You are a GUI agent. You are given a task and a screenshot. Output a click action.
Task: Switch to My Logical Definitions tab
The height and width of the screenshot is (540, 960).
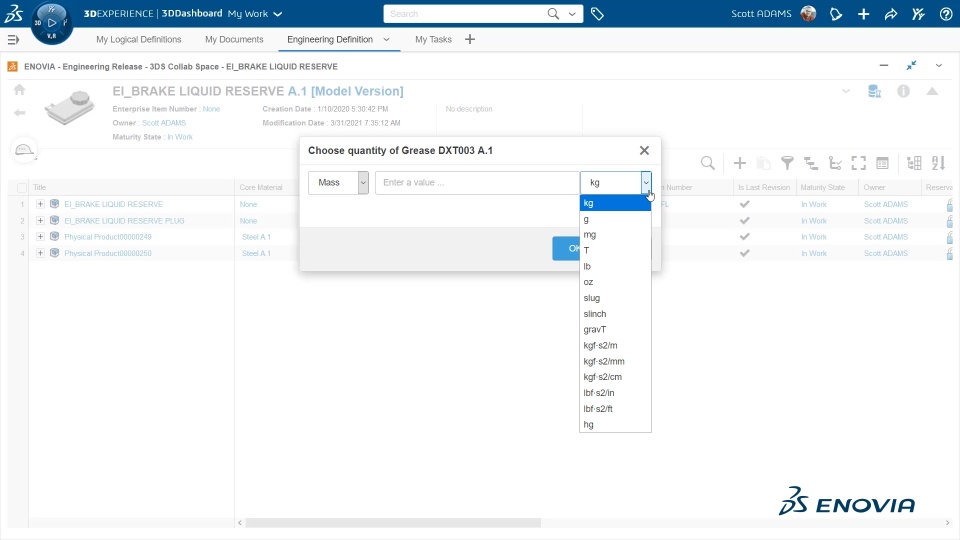coord(138,39)
